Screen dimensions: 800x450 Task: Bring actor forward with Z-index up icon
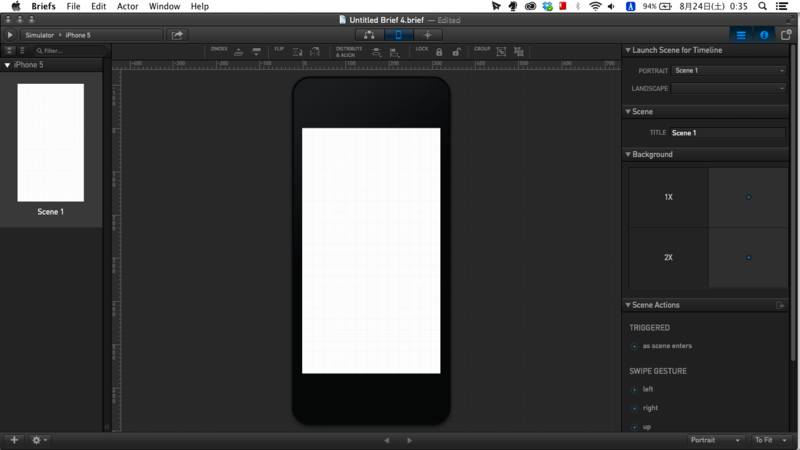[238, 52]
